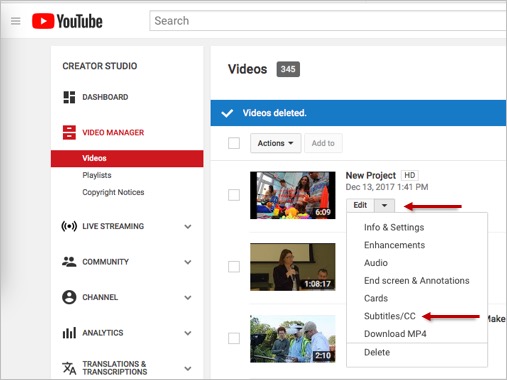This screenshot has height=380, width=507.
Task: Click the Videos page heading
Action: tap(248, 69)
